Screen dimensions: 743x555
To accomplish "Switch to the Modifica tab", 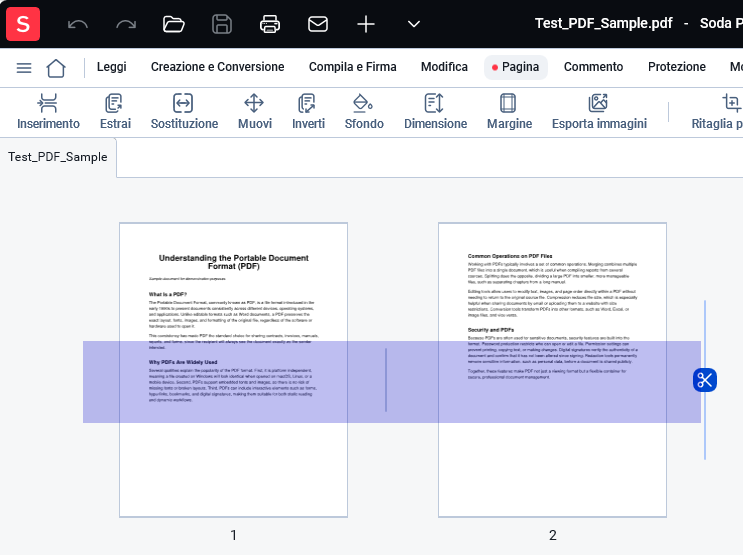I will coord(444,67).
